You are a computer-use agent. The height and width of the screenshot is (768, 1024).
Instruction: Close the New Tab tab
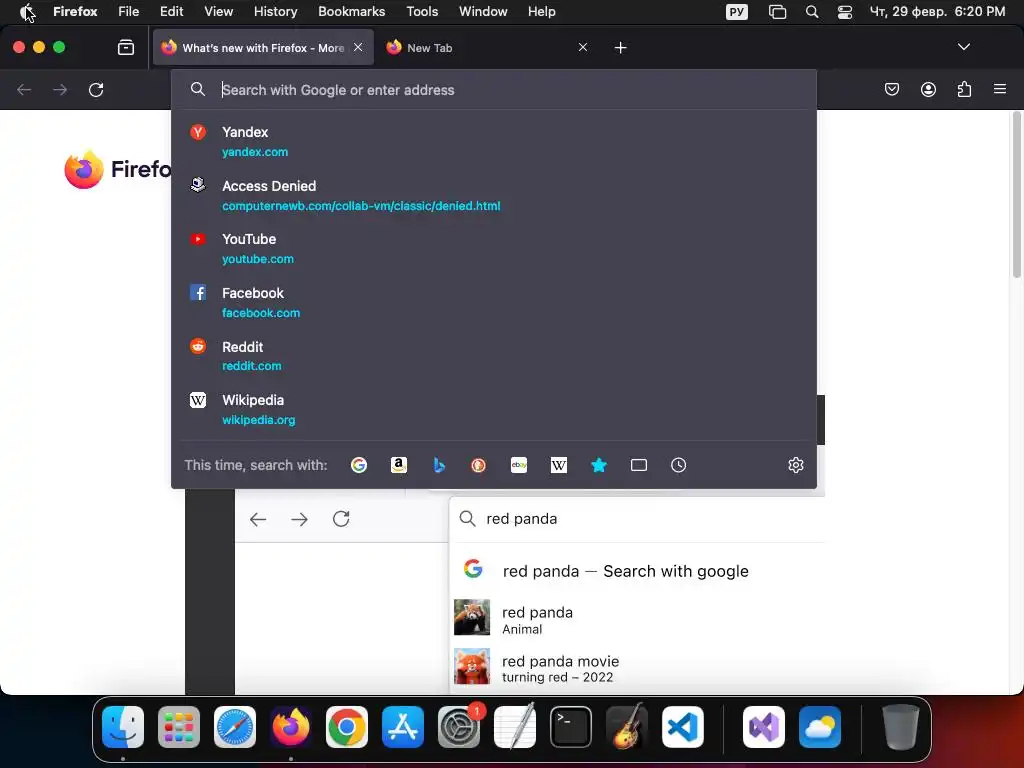tap(583, 47)
